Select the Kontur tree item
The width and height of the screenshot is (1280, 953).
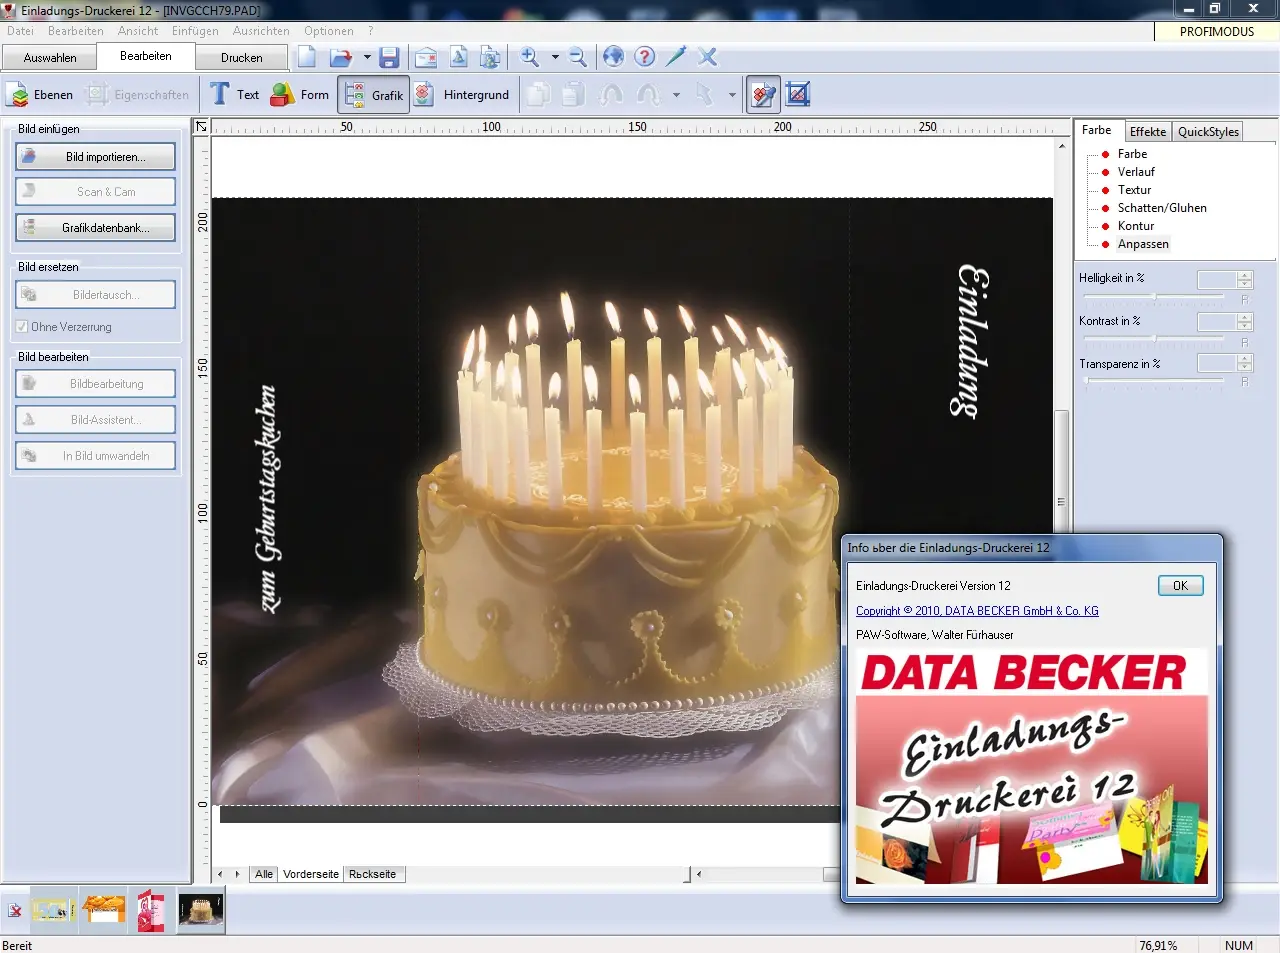[1136, 226]
